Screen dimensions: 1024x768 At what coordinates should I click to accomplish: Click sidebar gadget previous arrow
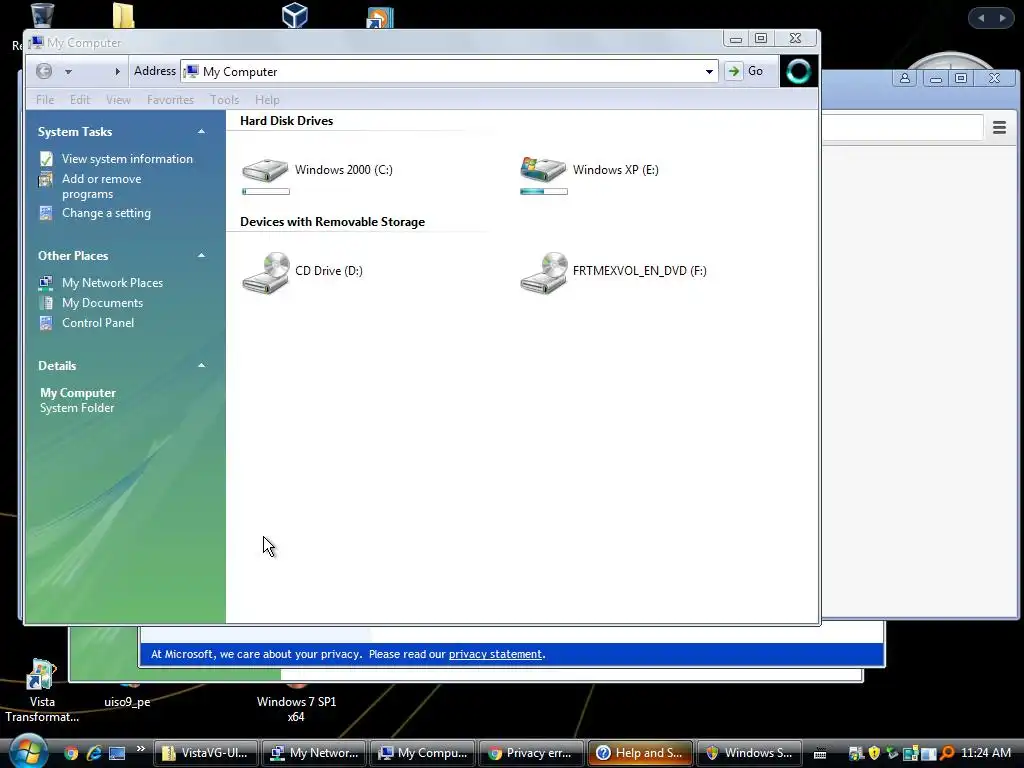(981, 18)
